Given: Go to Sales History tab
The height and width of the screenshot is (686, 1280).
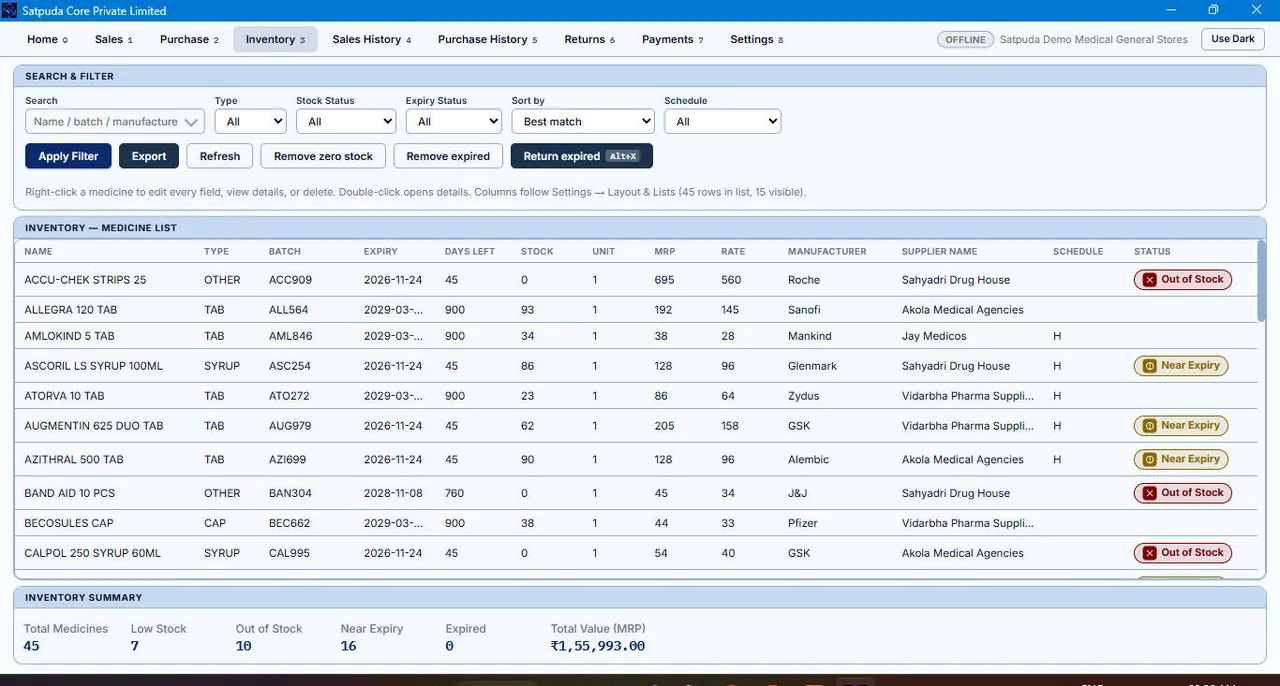Looking at the screenshot, I should pyautogui.click(x=371, y=39).
